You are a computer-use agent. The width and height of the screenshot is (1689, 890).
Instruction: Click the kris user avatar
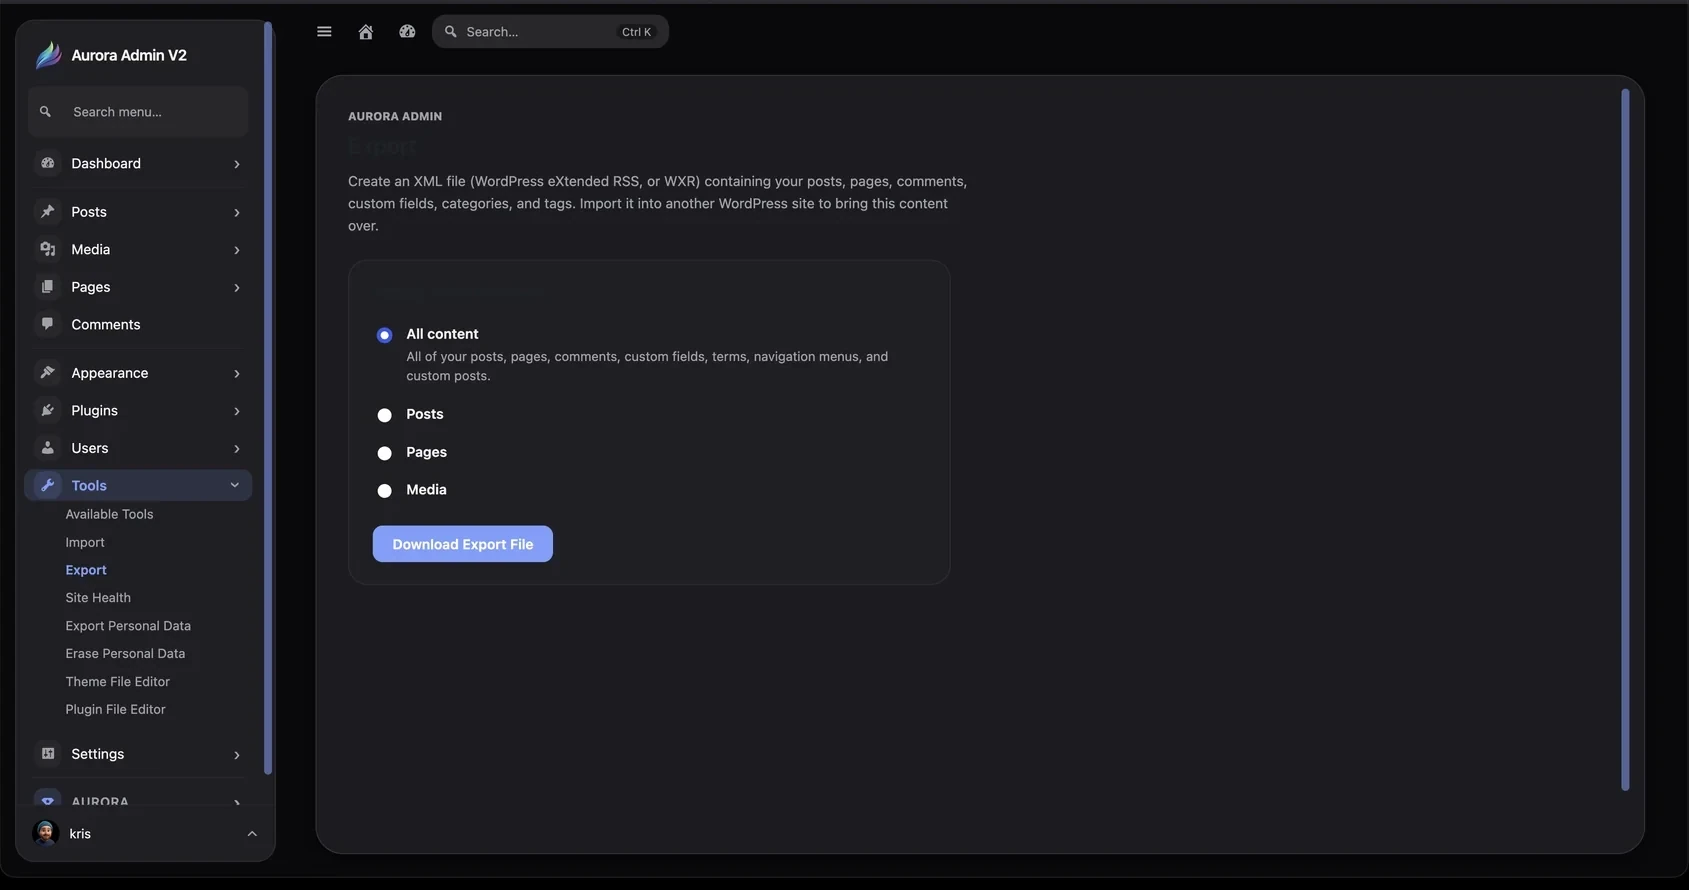[x=45, y=833]
